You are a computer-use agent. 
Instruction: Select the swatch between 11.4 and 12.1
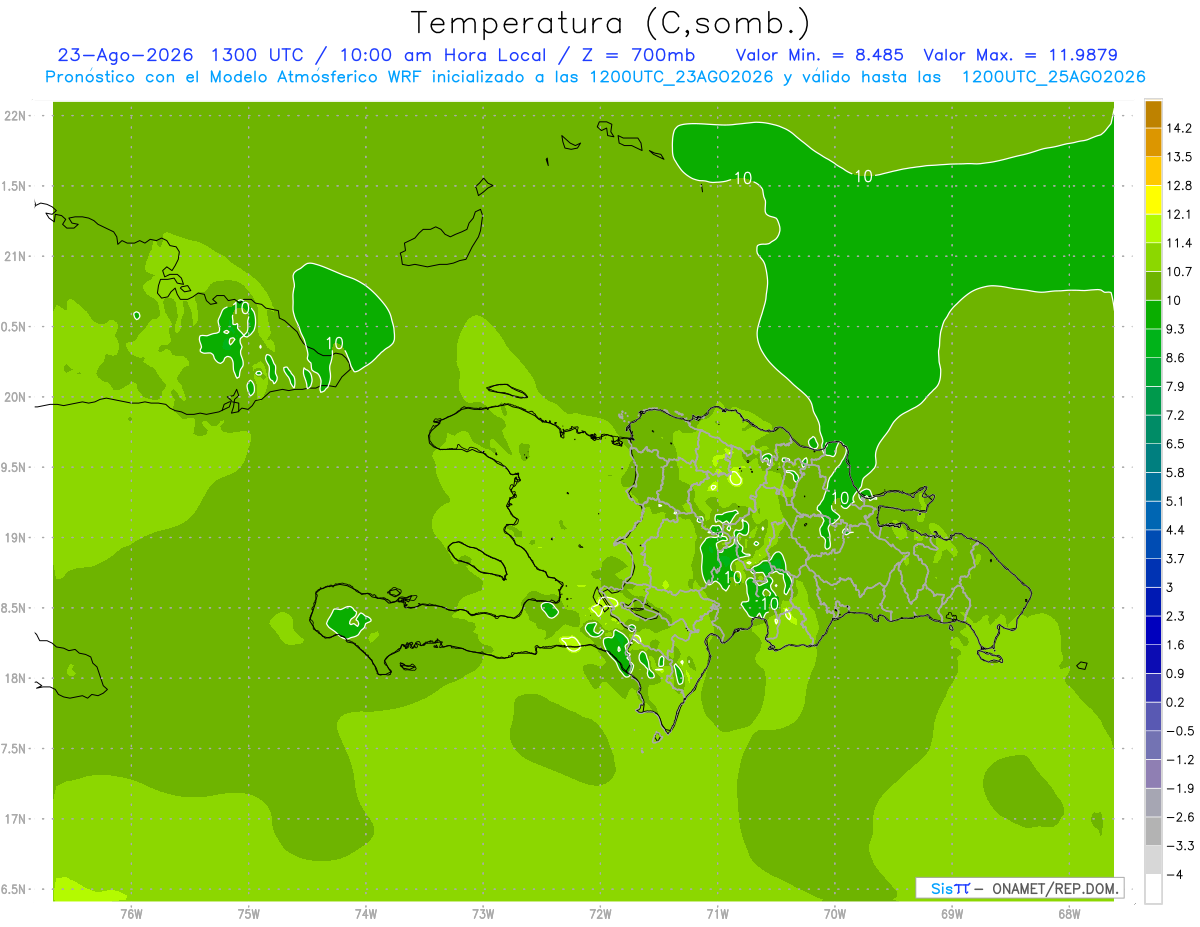pyautogui.click(x=1153, y=228)
